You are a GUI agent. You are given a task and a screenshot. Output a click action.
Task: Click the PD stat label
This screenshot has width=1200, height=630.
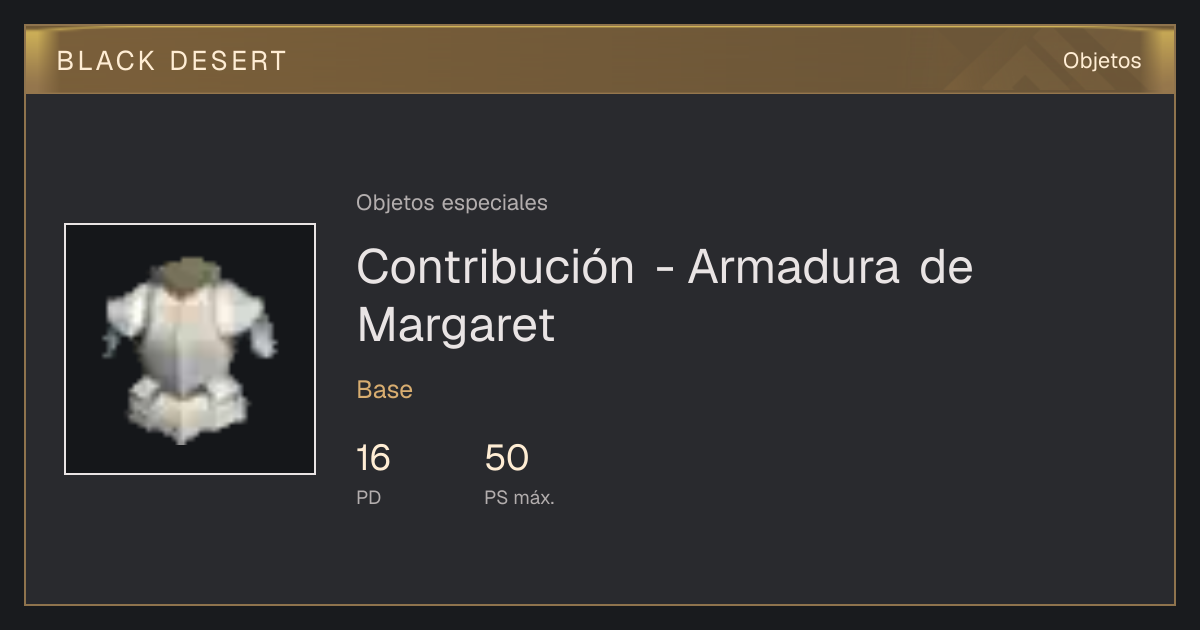coord(369,497)
